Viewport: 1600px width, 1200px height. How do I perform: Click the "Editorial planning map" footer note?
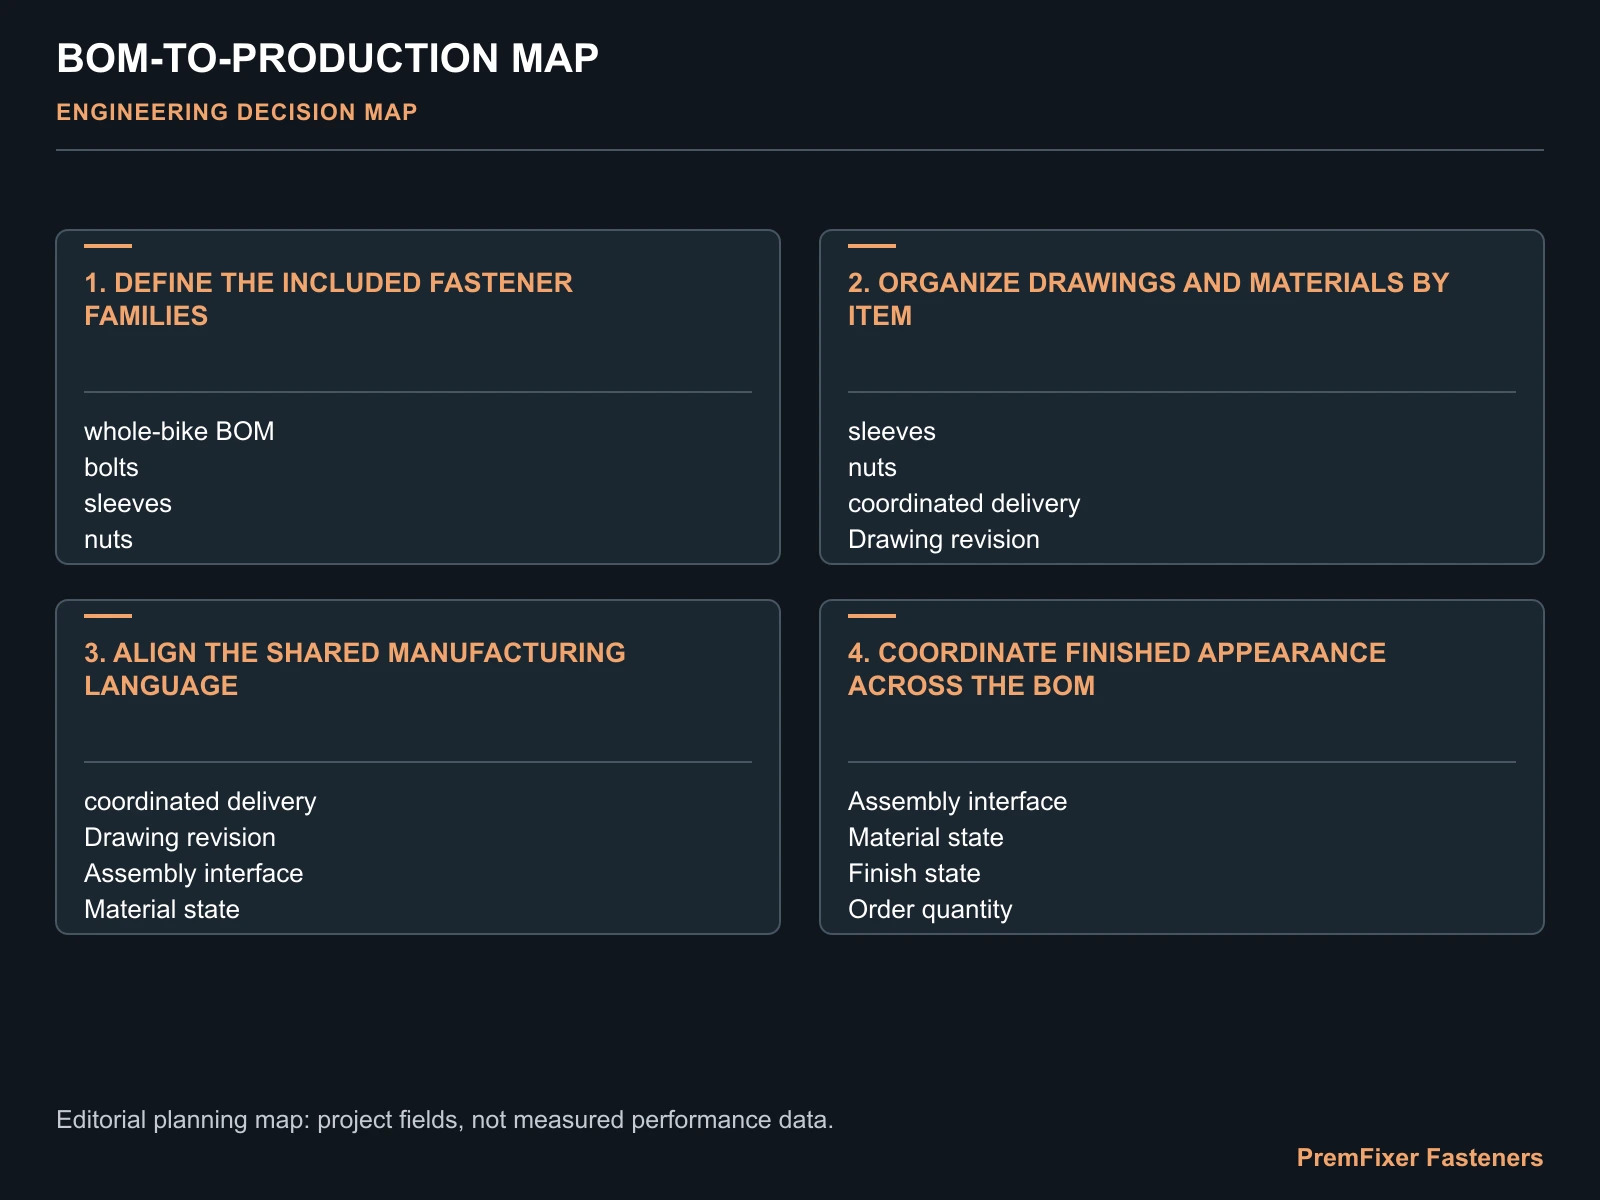[445, 1119]
